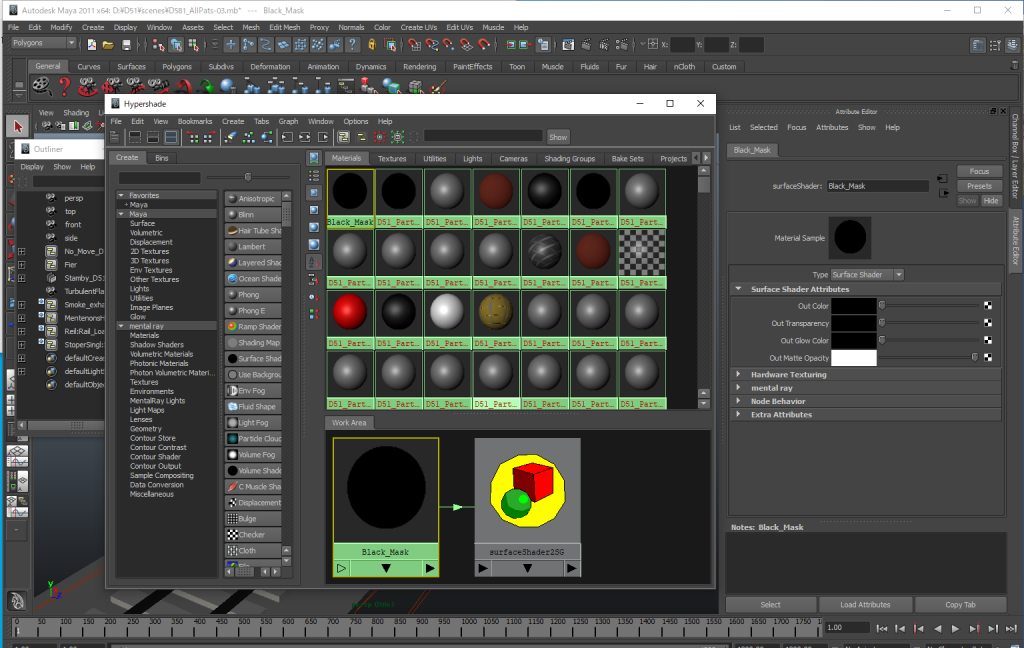Click the Out Matte Opacity white swatch
The image size is (1024, 648).
click(x=854, y=357)
